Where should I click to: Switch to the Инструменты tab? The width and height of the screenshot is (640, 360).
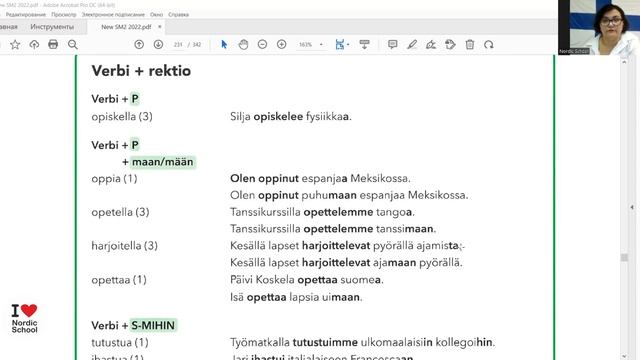click(52, 27)
